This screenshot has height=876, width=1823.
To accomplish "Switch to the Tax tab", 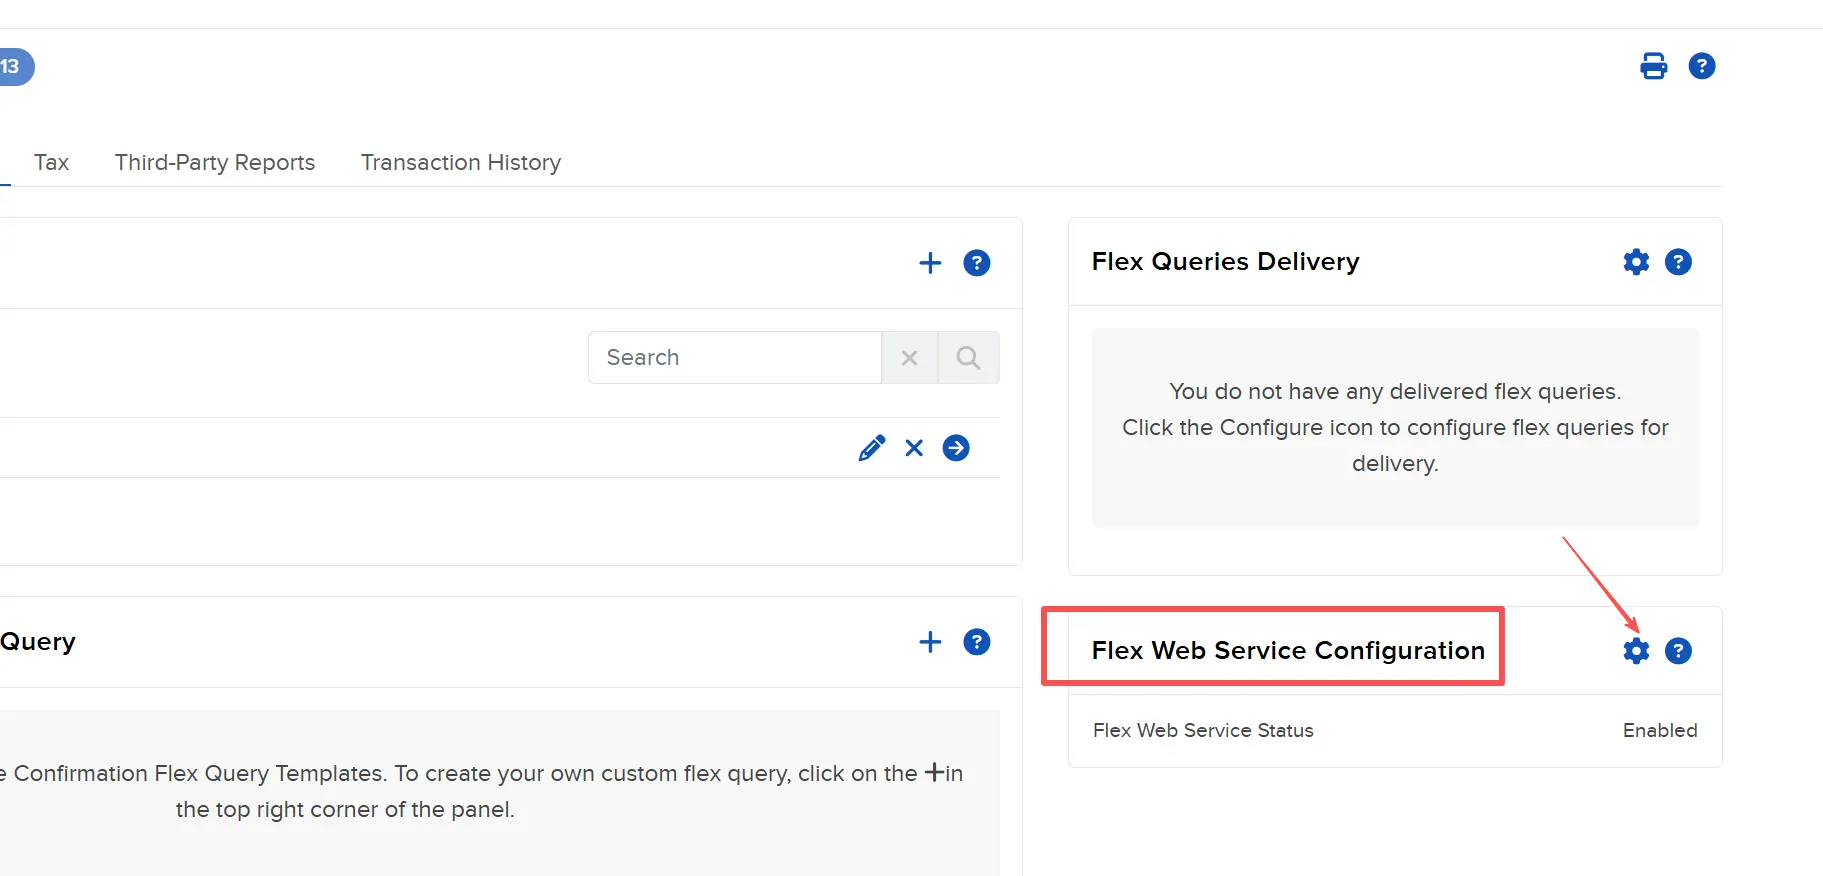I will (x=51, y=162).
